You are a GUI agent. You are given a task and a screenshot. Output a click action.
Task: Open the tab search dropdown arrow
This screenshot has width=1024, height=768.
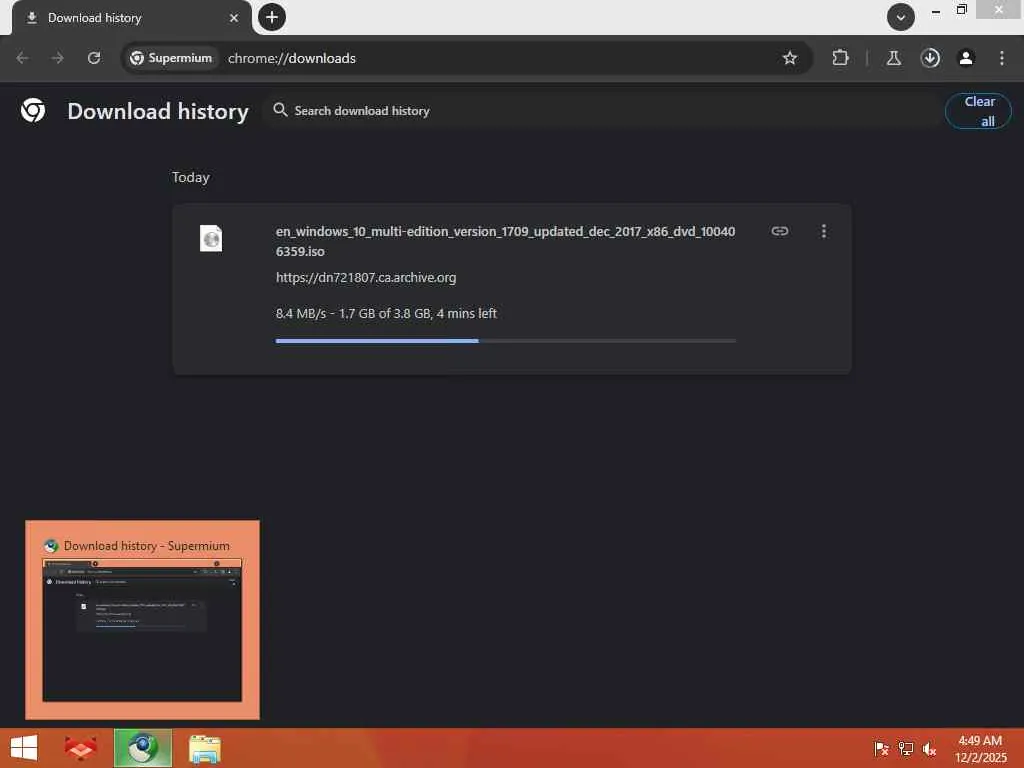tap(901, 17)
